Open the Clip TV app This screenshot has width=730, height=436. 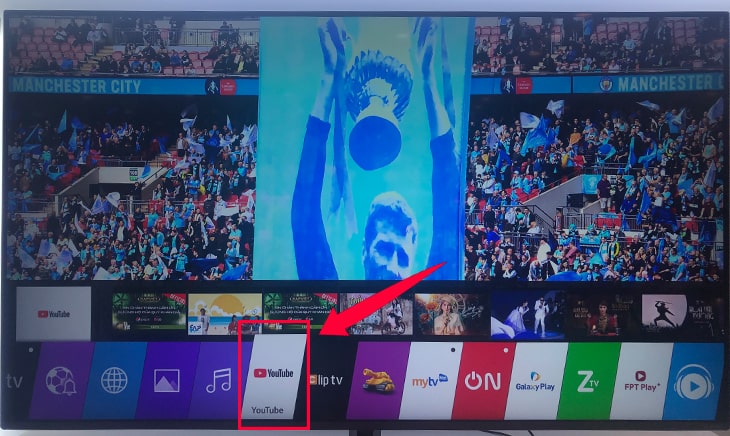tap(327, 381)
